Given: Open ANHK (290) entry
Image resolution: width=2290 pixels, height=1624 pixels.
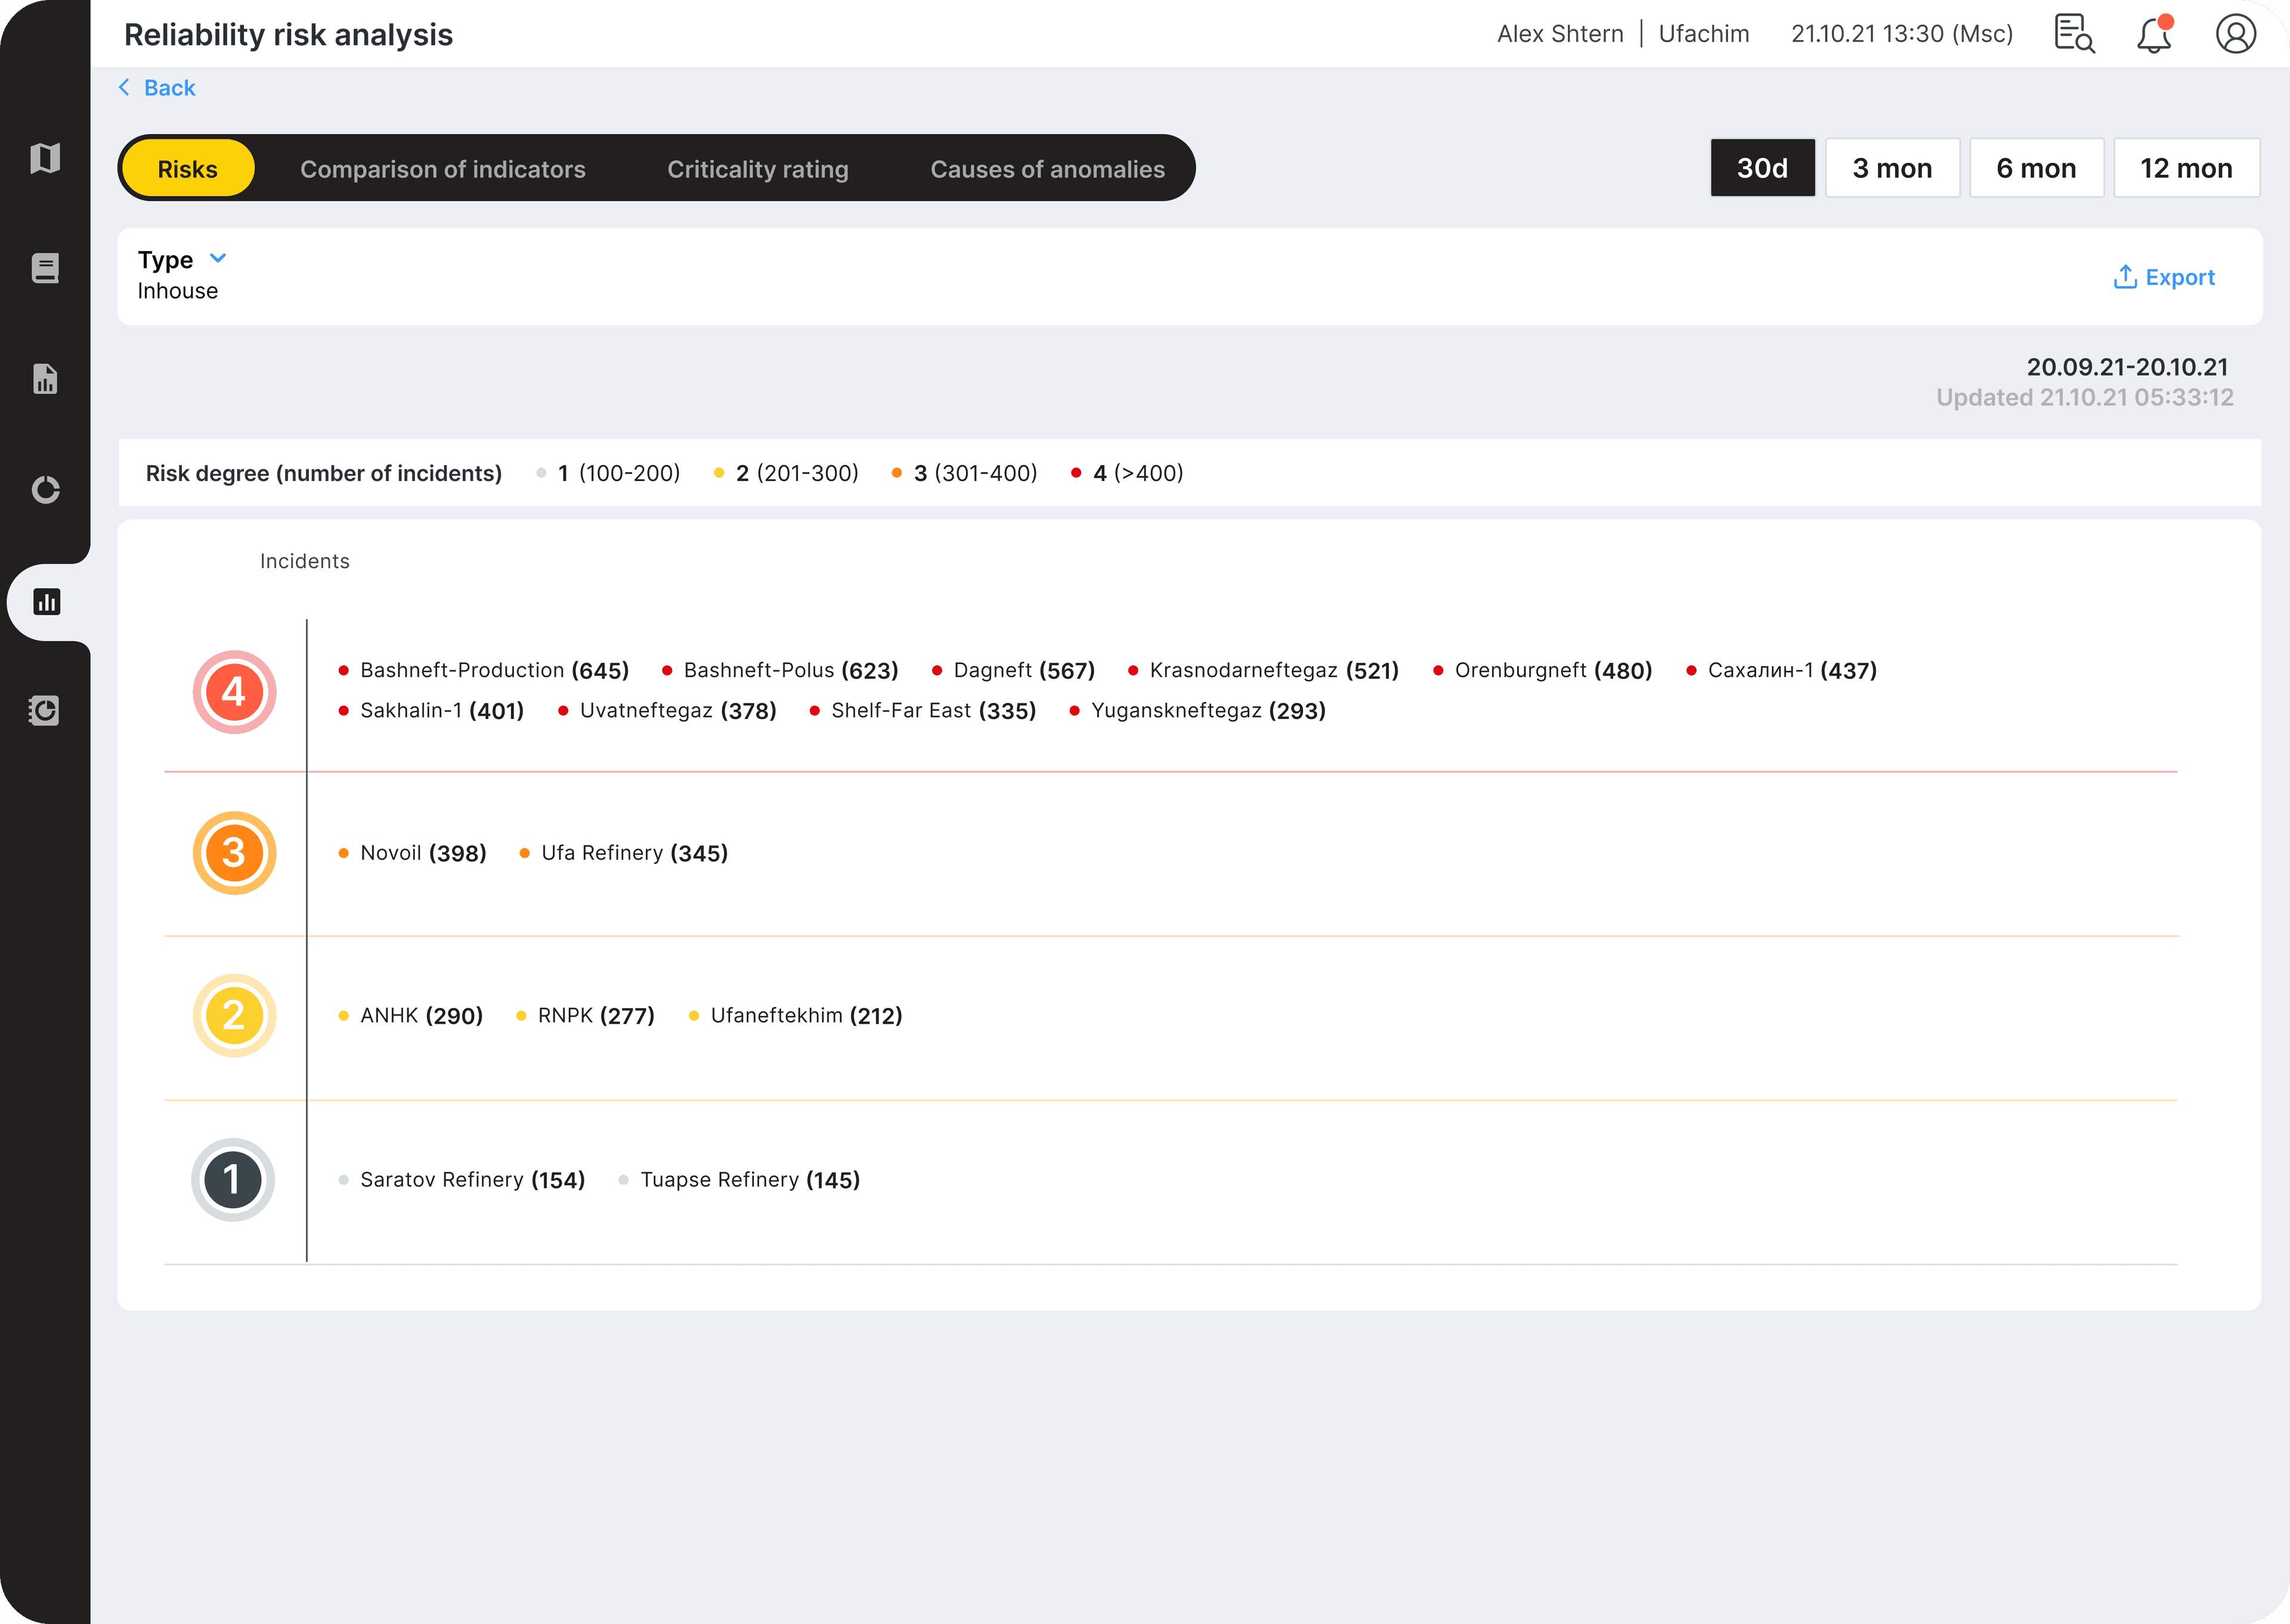Looking at the screenshot, I should pos(410,1016).
